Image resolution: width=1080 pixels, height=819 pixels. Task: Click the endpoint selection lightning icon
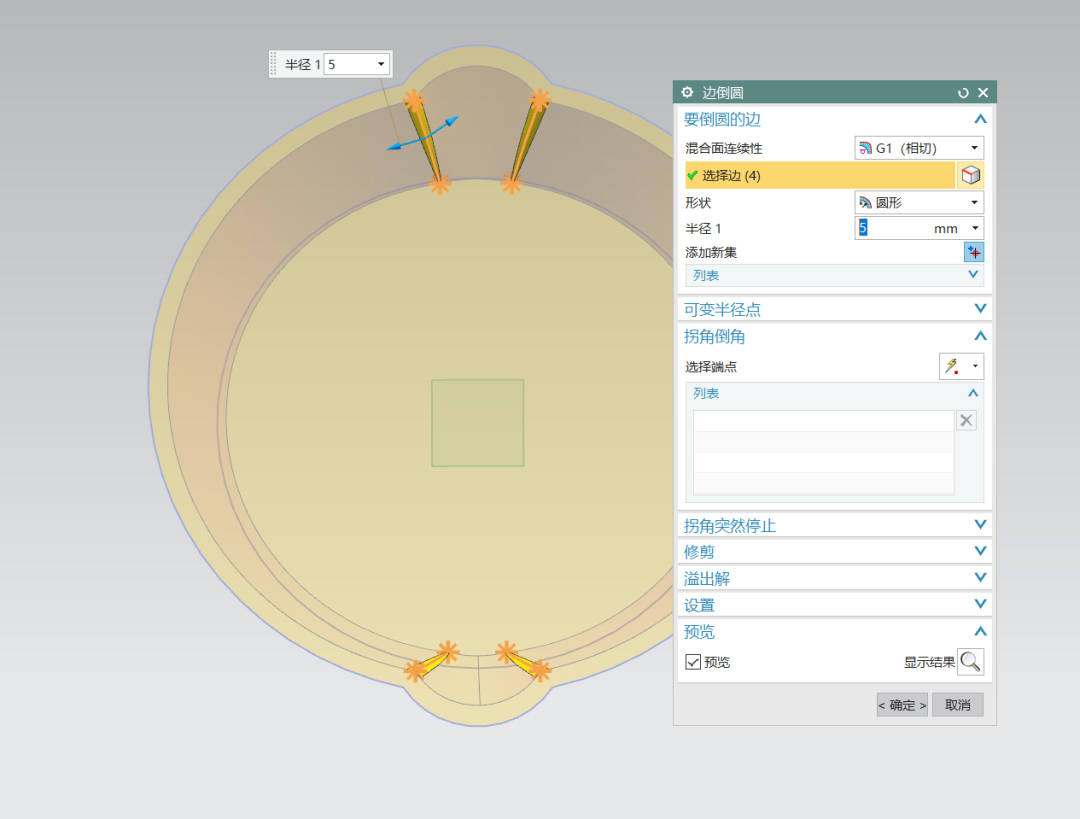point(953,367)
